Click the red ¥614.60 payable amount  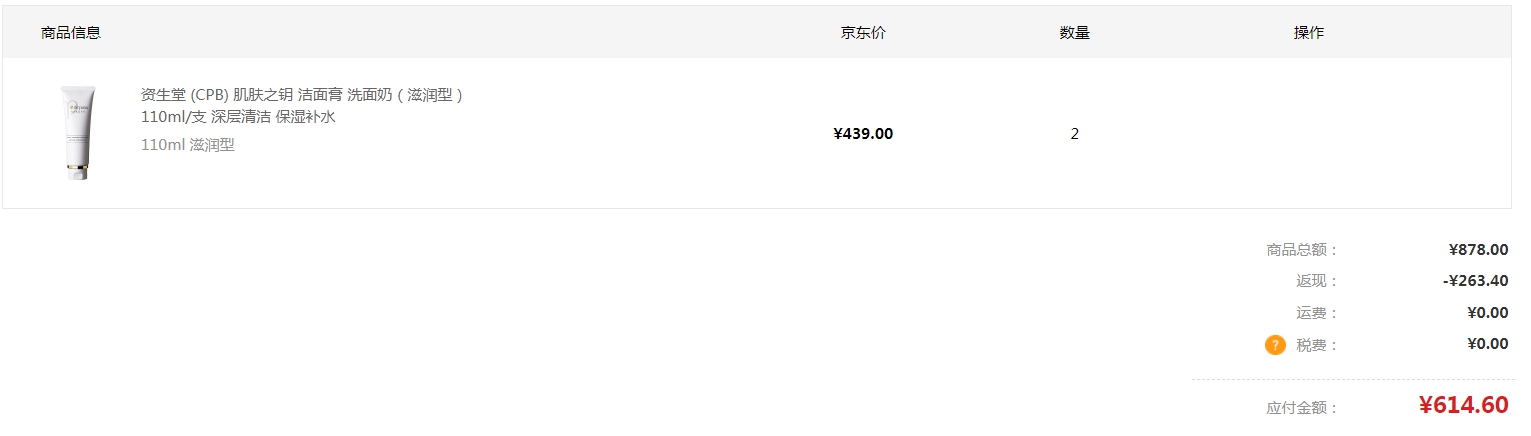click(1463, 405)
